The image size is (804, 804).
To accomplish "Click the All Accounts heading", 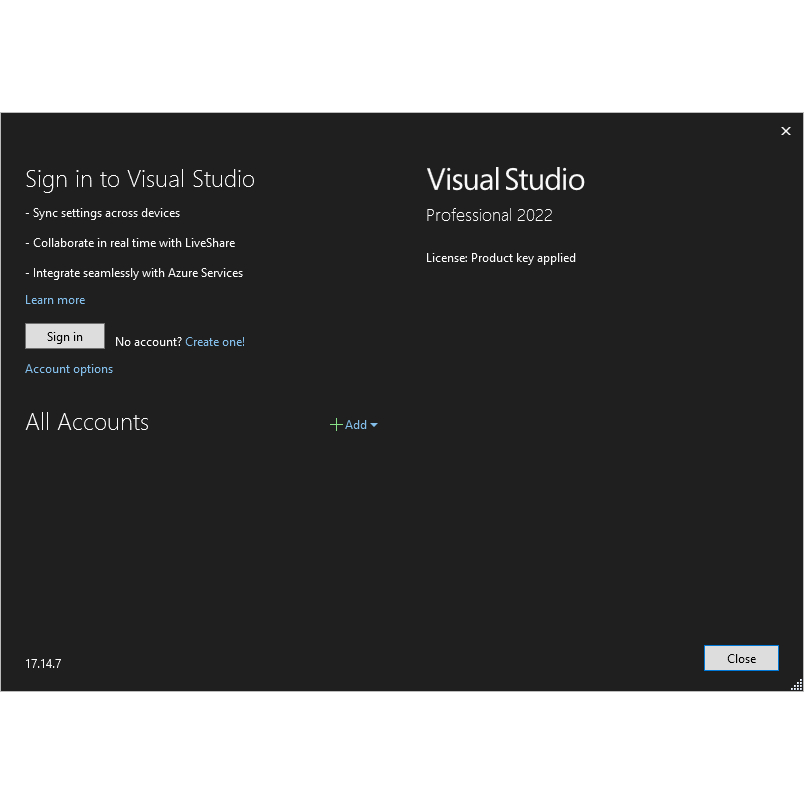I will tap(87, 423).
